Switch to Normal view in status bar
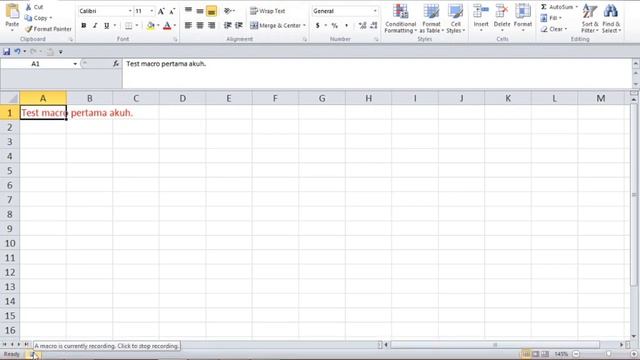Image resolution: width=640 pixels, height=360 pixels. click(x=526, y=354)
